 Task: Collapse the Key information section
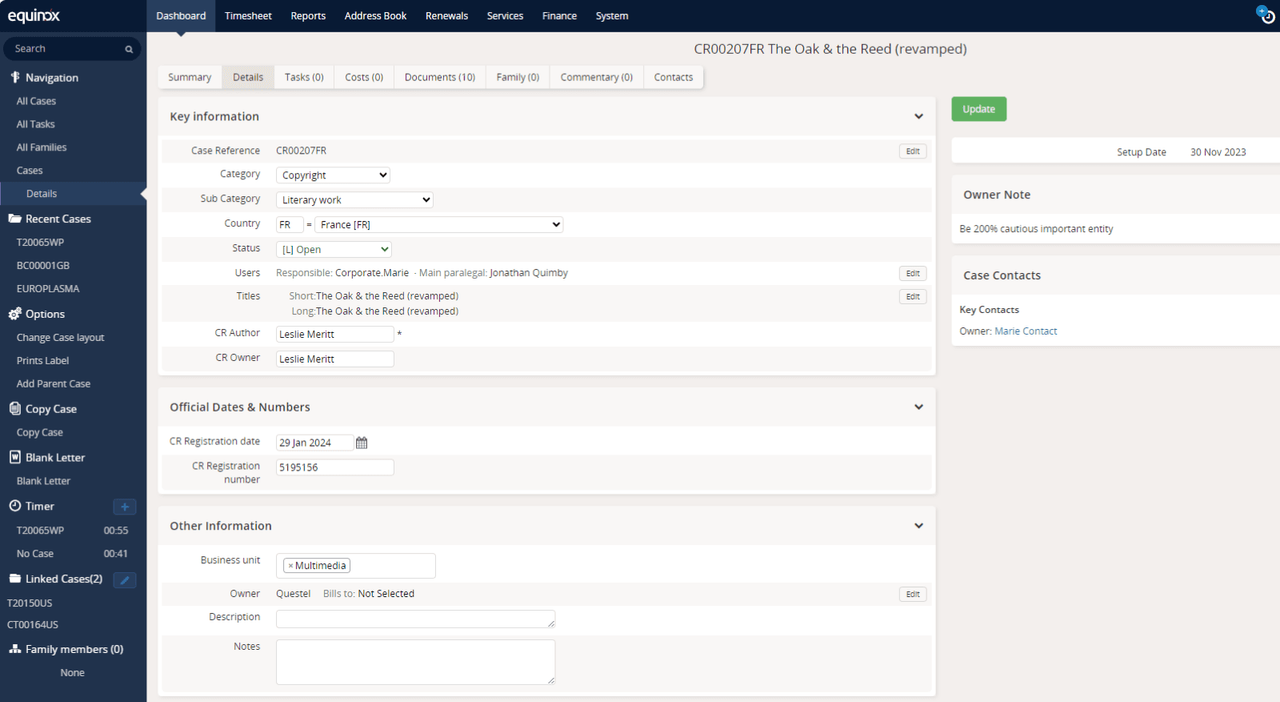[x=918, y=116]
